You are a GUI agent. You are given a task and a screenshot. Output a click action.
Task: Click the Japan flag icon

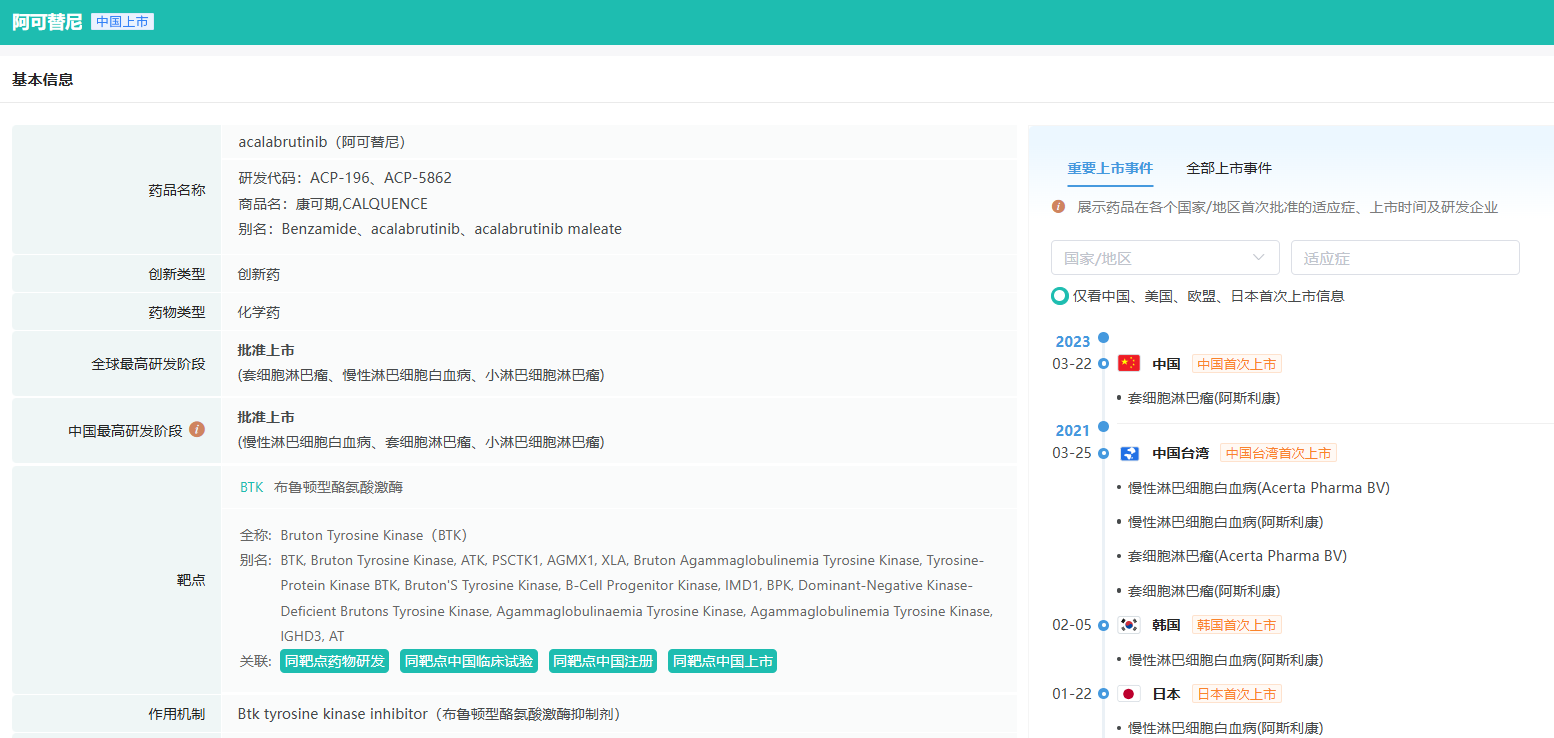pos(1129,694)
